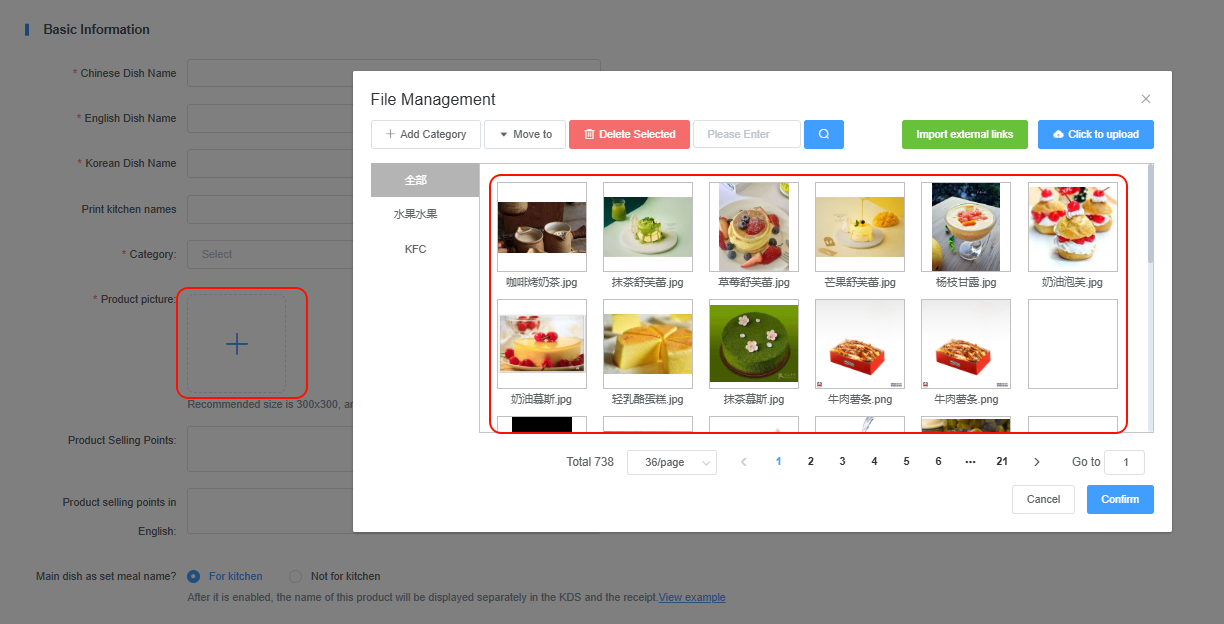
Task: Switch to the KFC category
Action: [415, 249]
